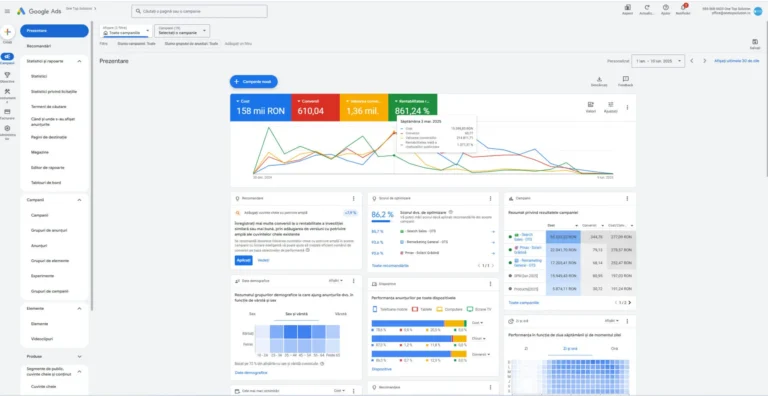The width and height of the screenshot is (768, 396).
Task: Open Afișați dropdown in Date demografice card
Action: pos(336,281)
